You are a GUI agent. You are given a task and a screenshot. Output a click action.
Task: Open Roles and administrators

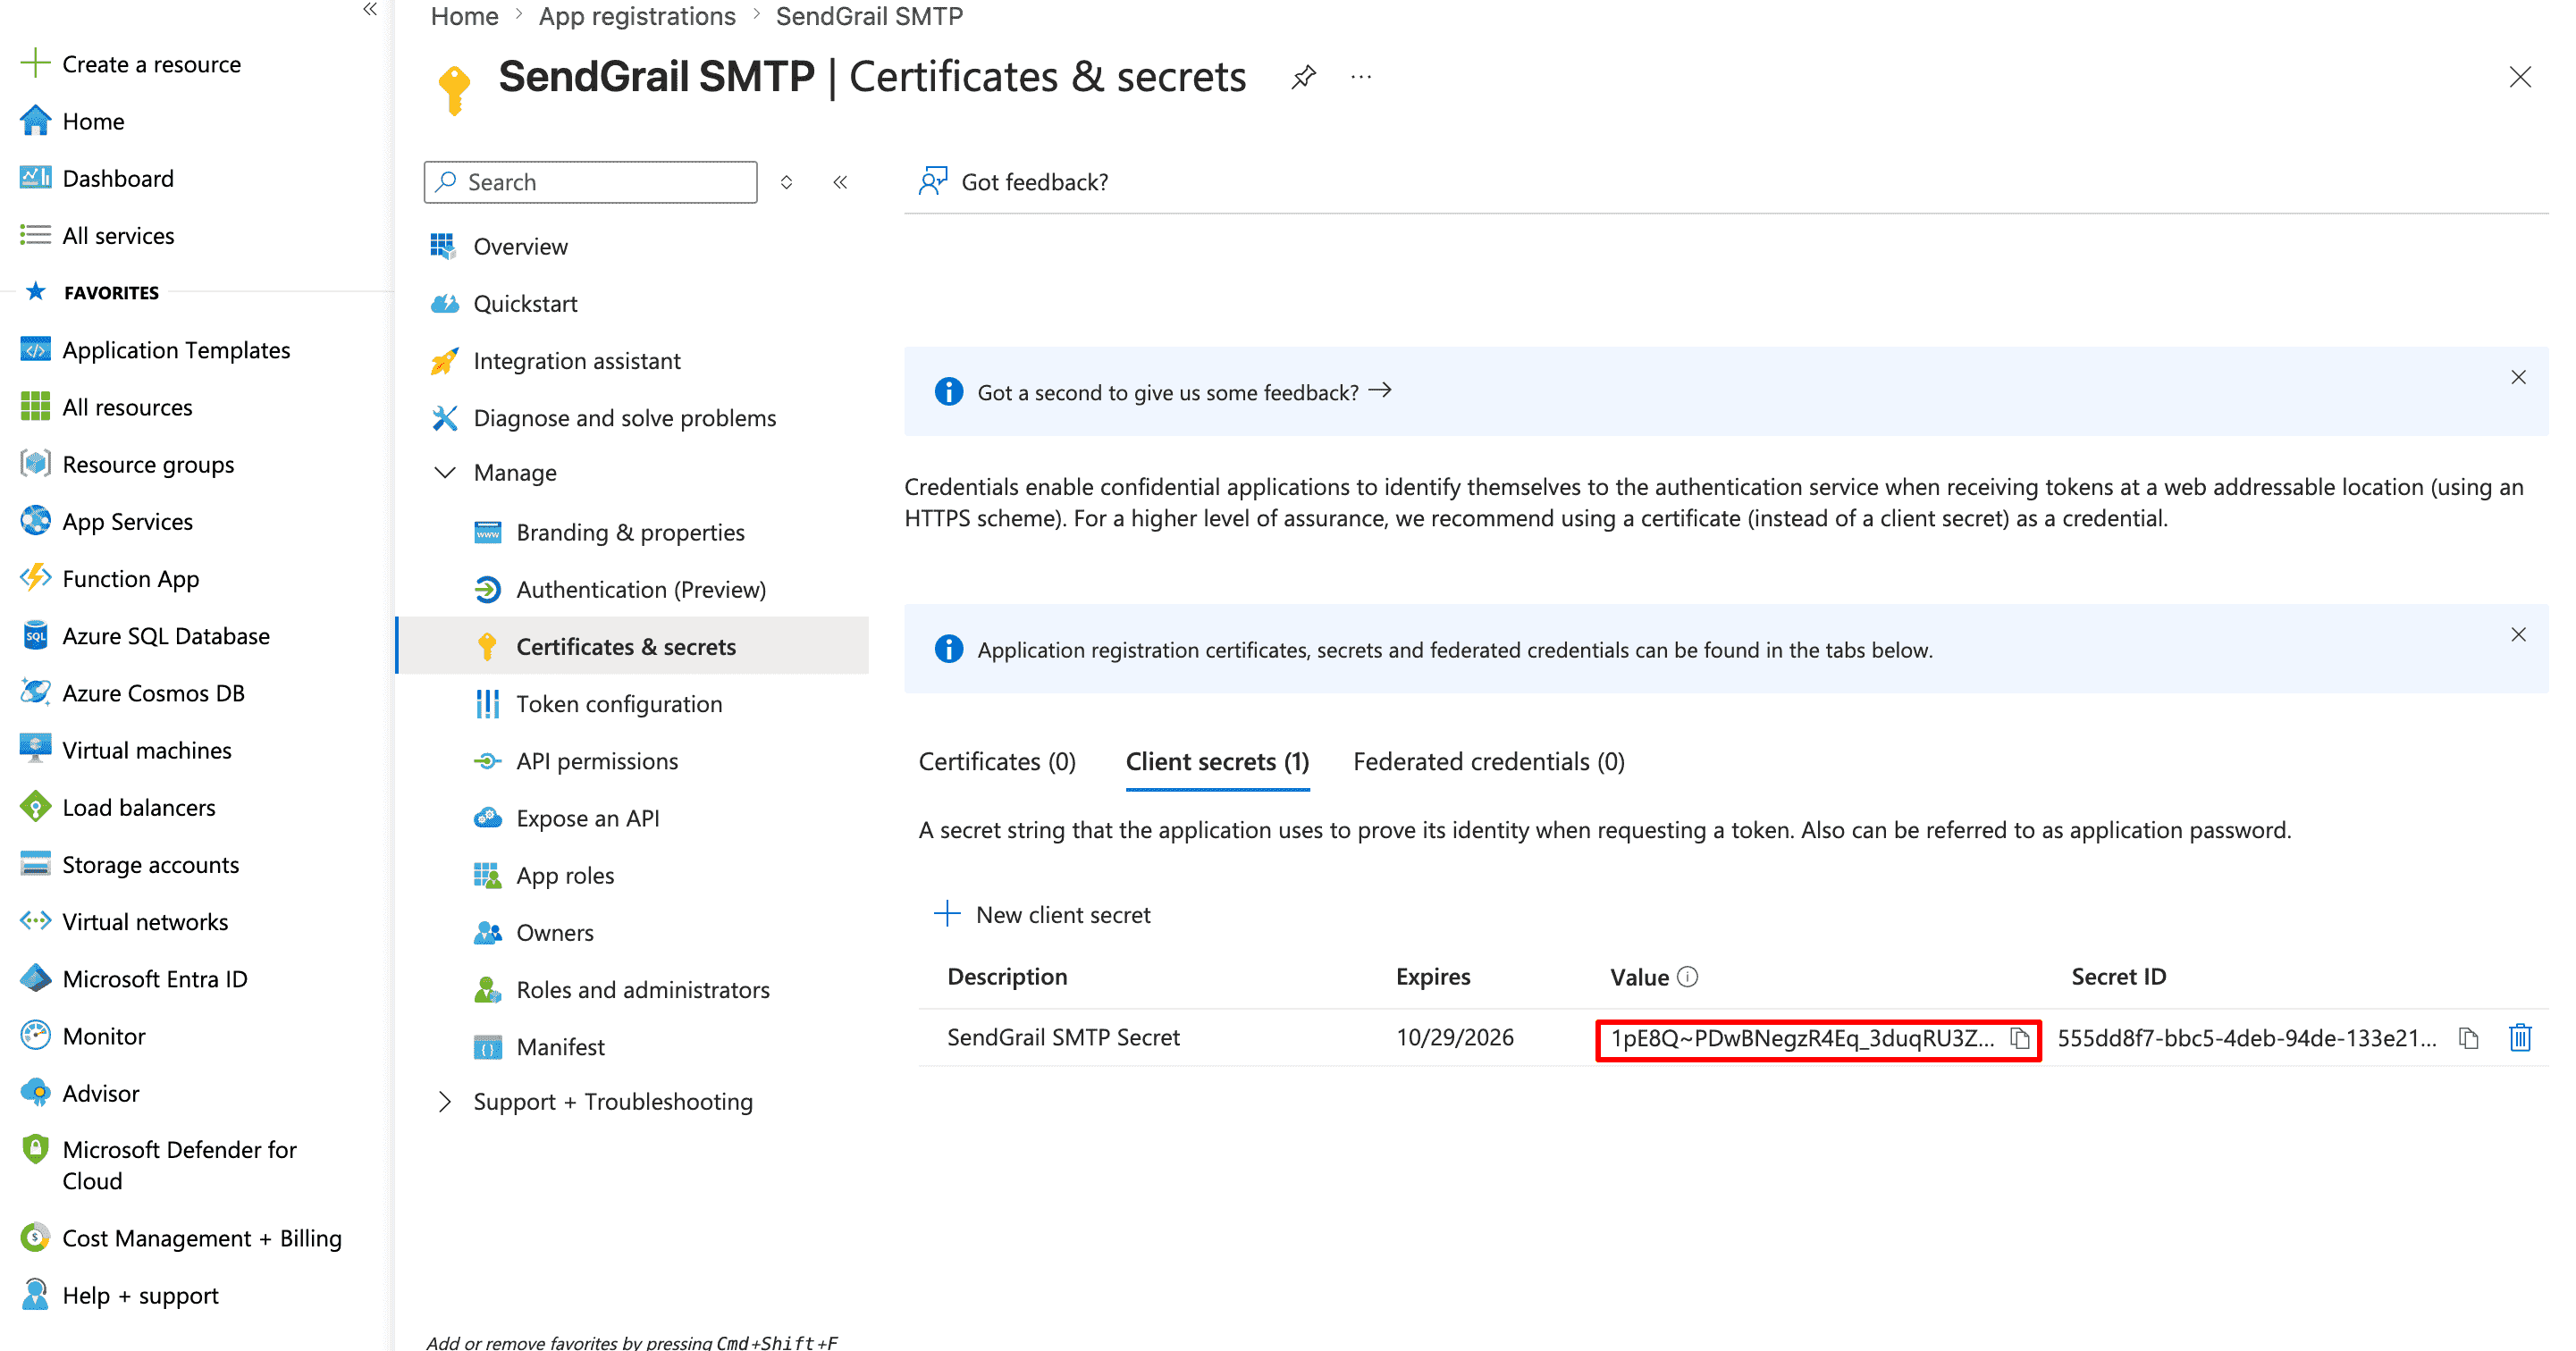pos(642,990)
